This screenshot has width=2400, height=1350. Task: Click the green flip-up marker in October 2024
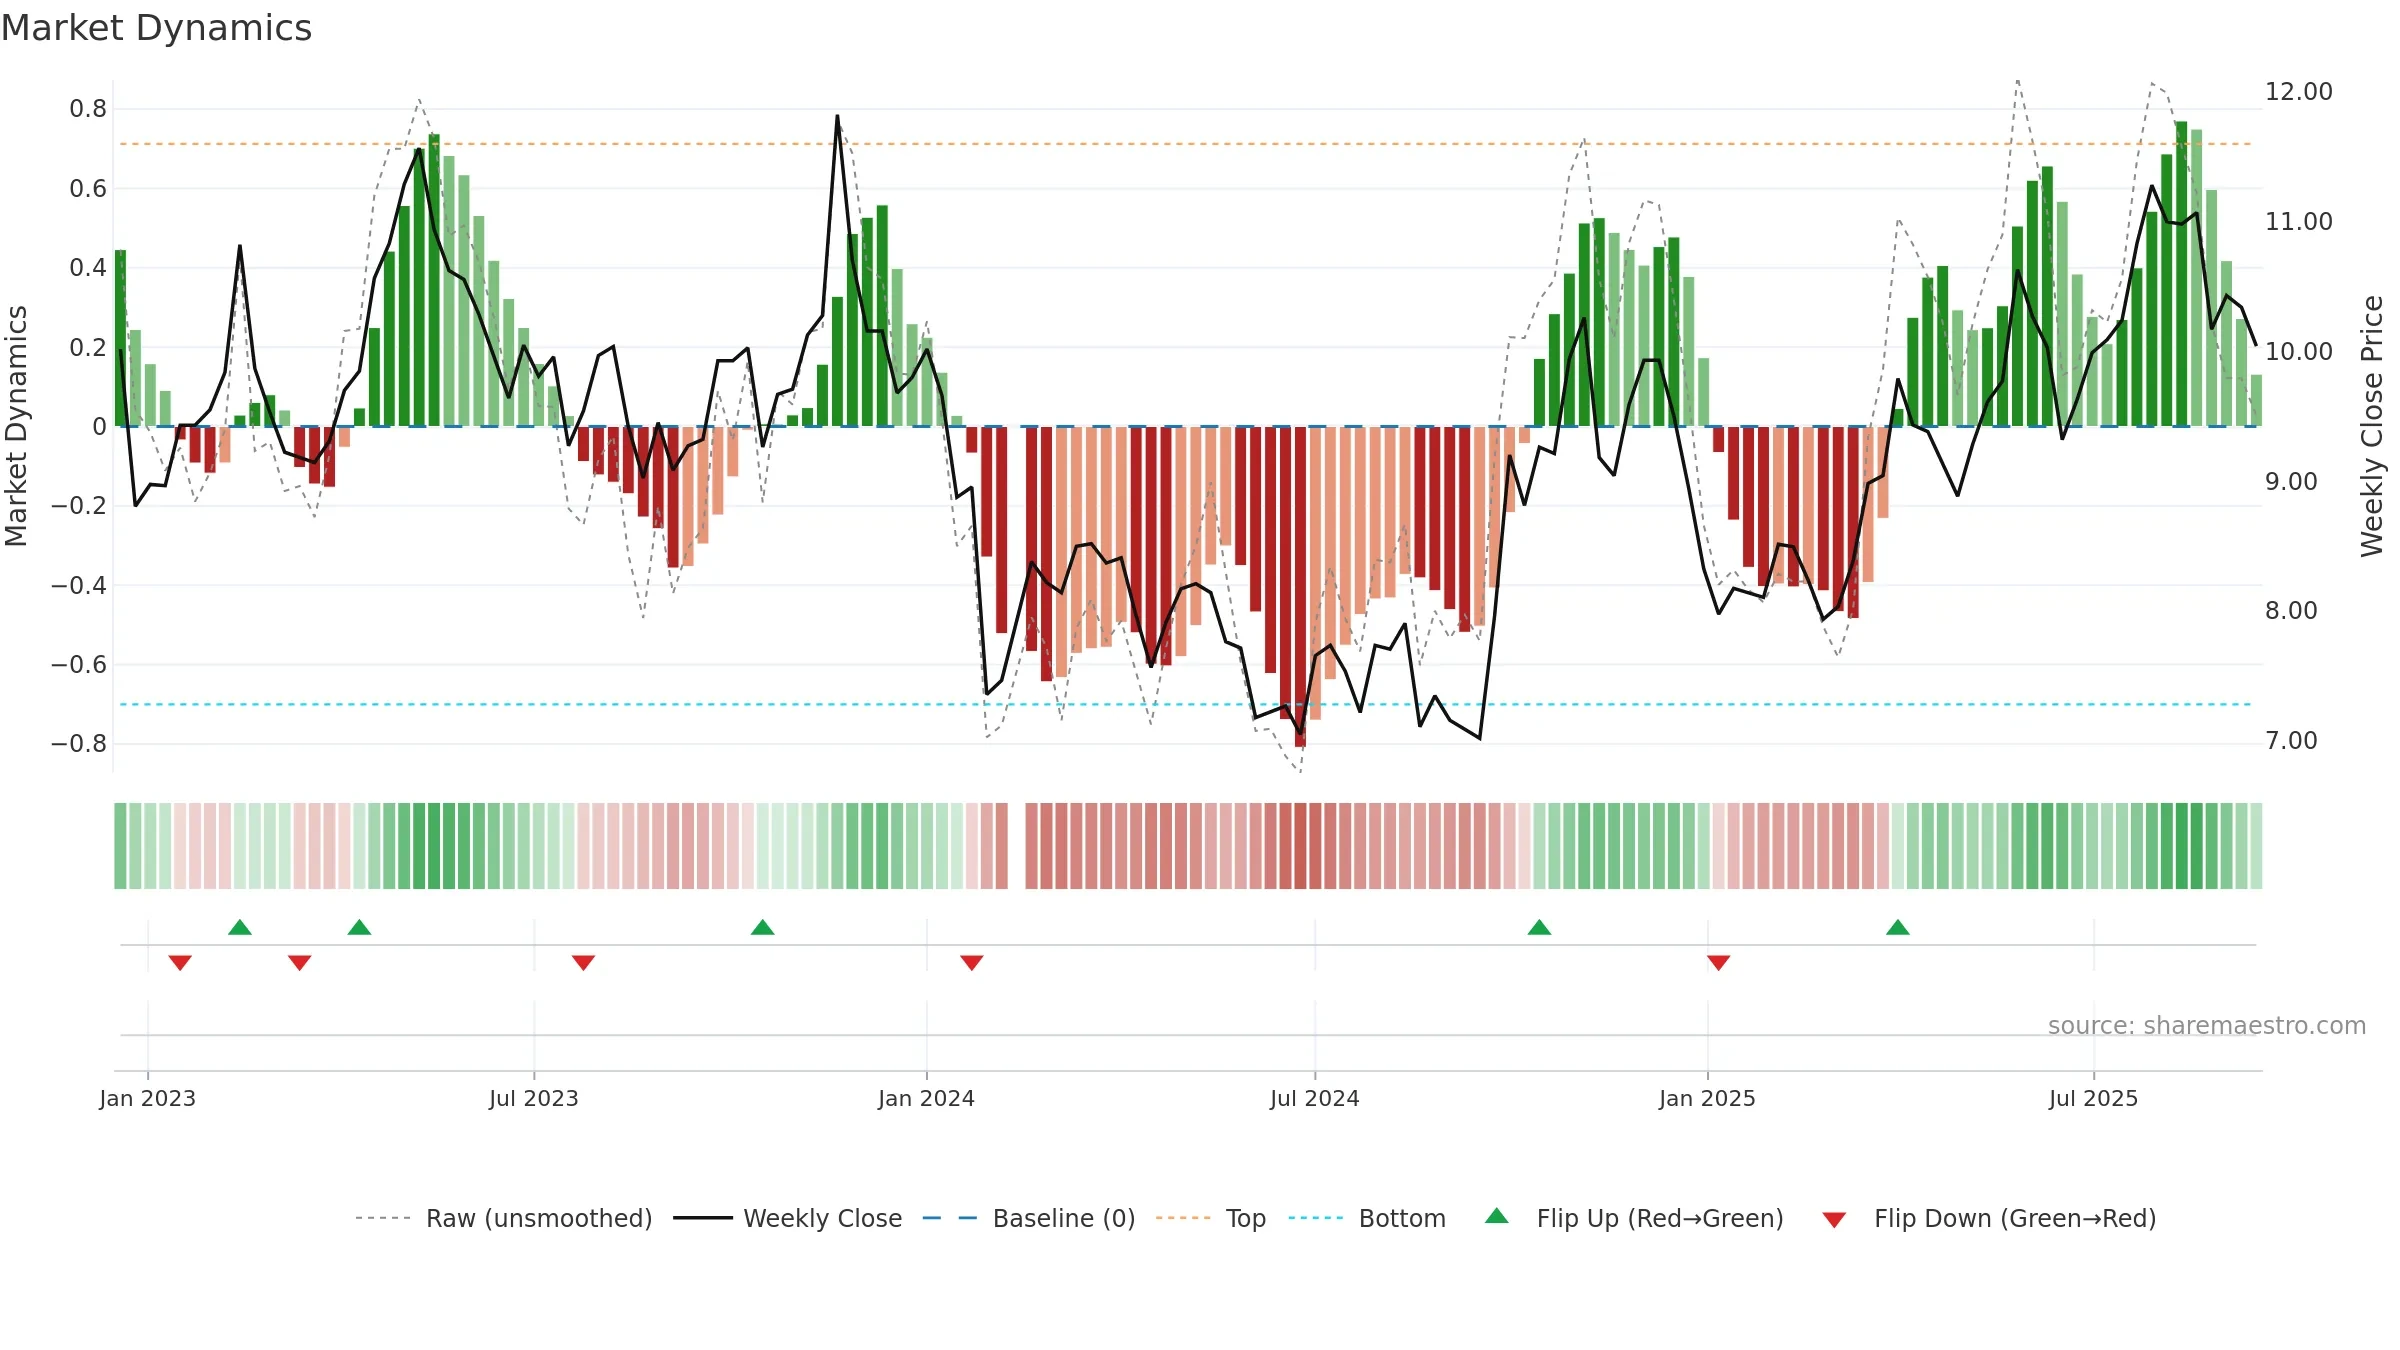[x=1540, y=927]
